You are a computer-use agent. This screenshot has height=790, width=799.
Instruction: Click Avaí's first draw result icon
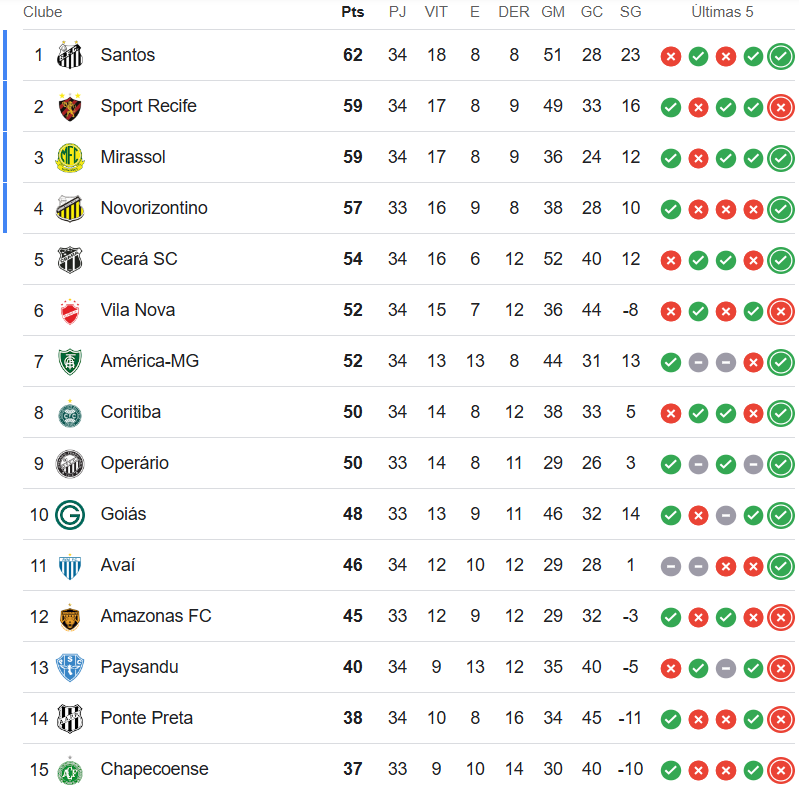(671, 566)
